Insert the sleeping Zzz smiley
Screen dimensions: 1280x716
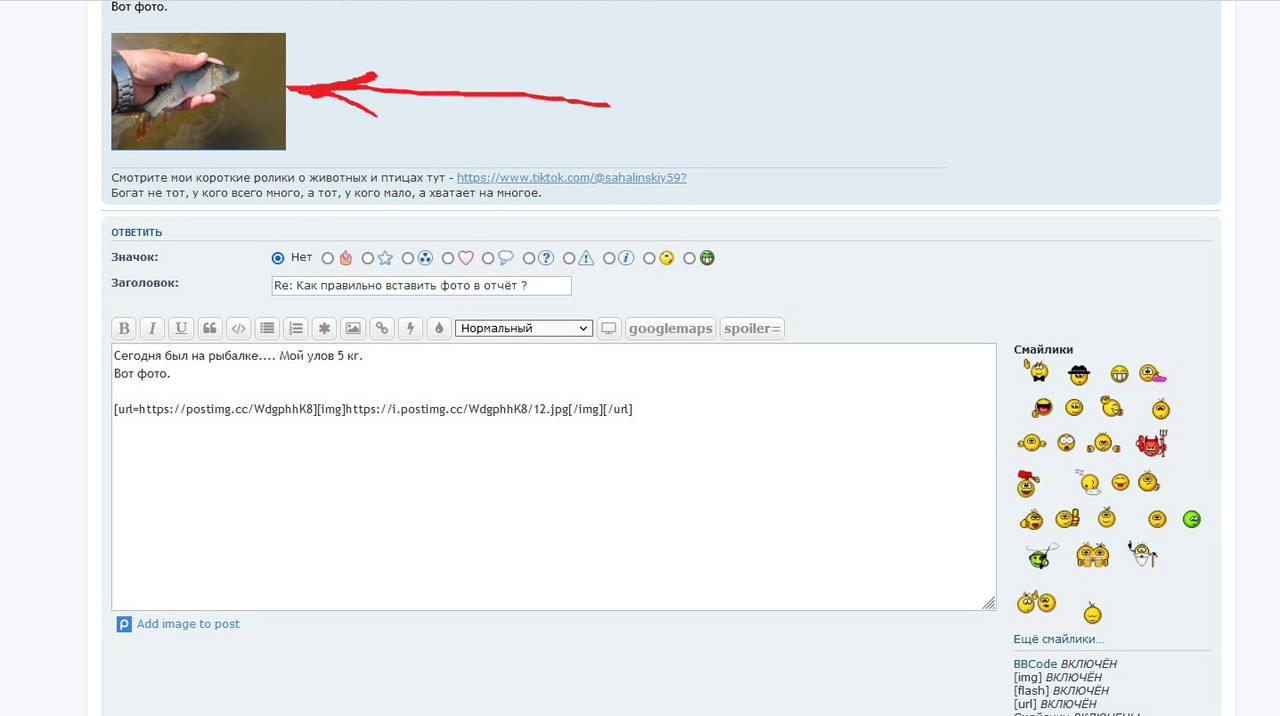coord(1089,482)
